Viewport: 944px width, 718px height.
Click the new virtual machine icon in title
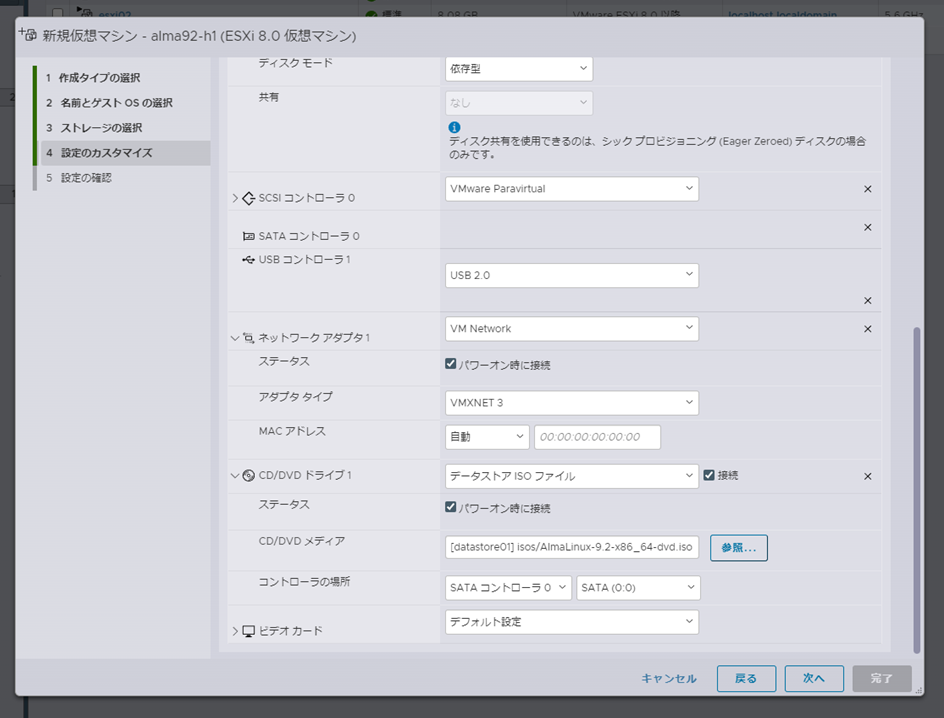[28, 34]
